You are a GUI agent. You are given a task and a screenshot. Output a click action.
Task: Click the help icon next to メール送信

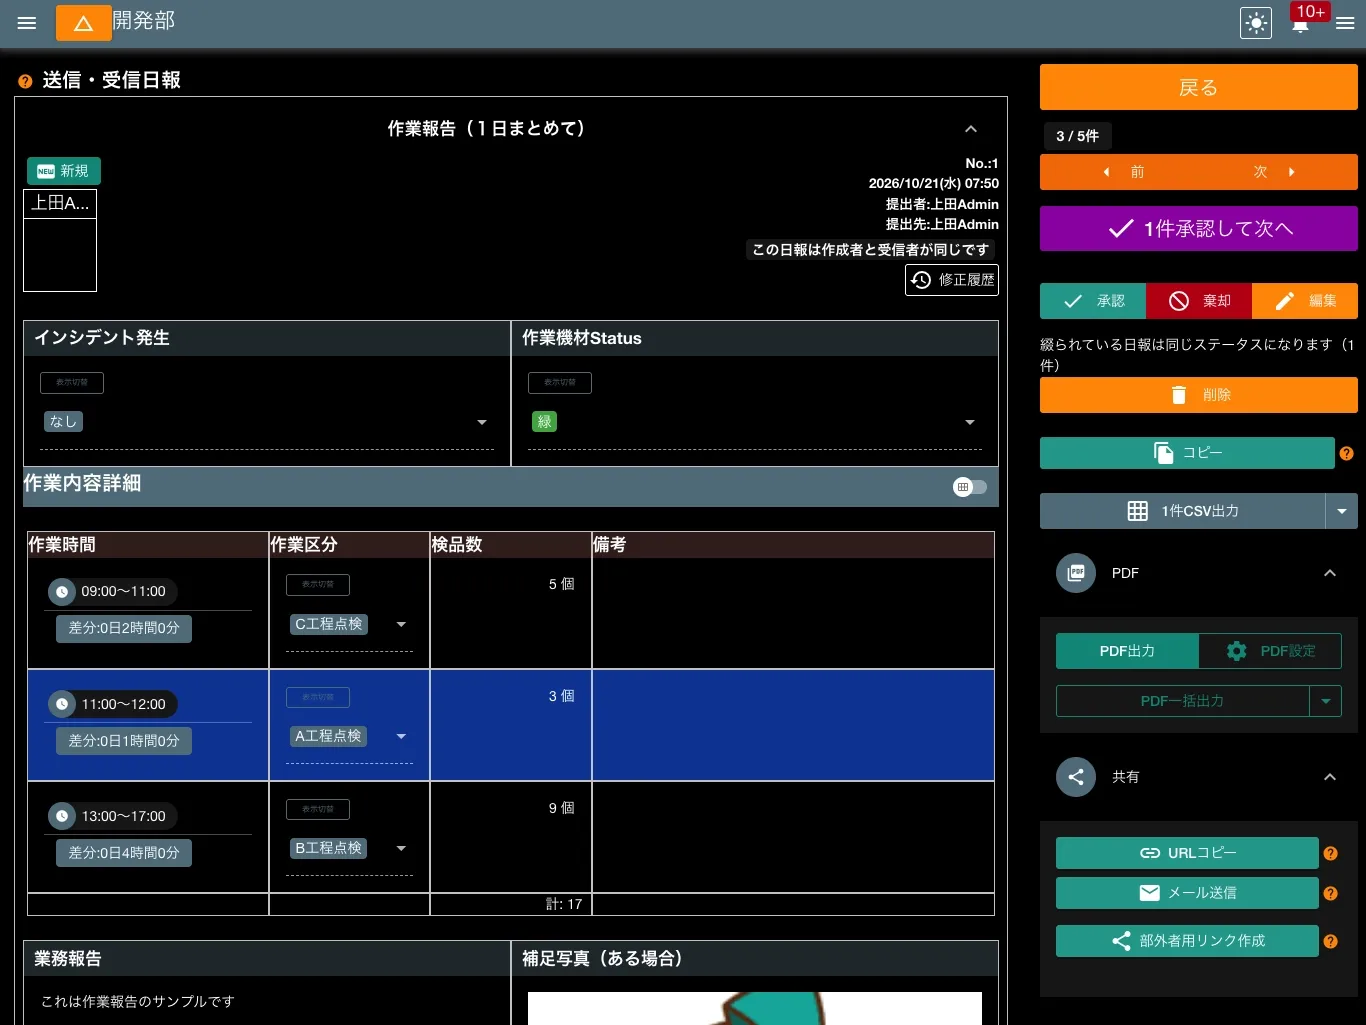[x=1331, y=893]
